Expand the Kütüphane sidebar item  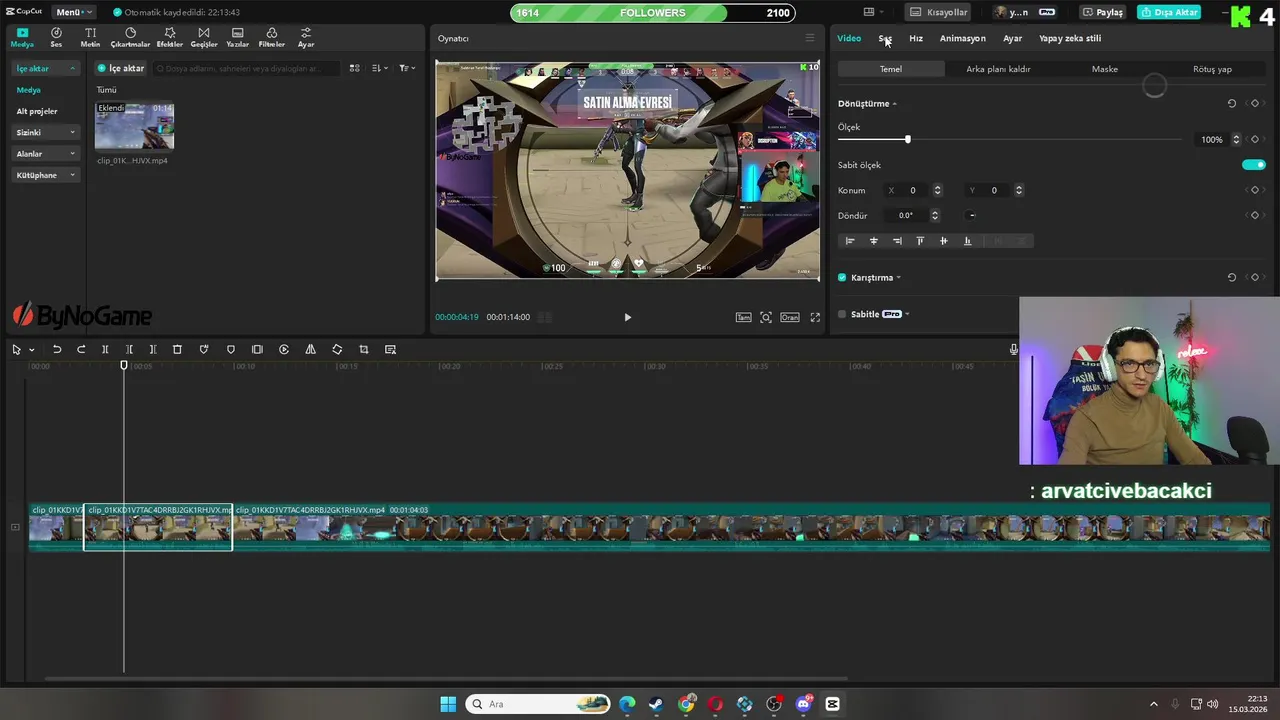[x=45, y=175]
